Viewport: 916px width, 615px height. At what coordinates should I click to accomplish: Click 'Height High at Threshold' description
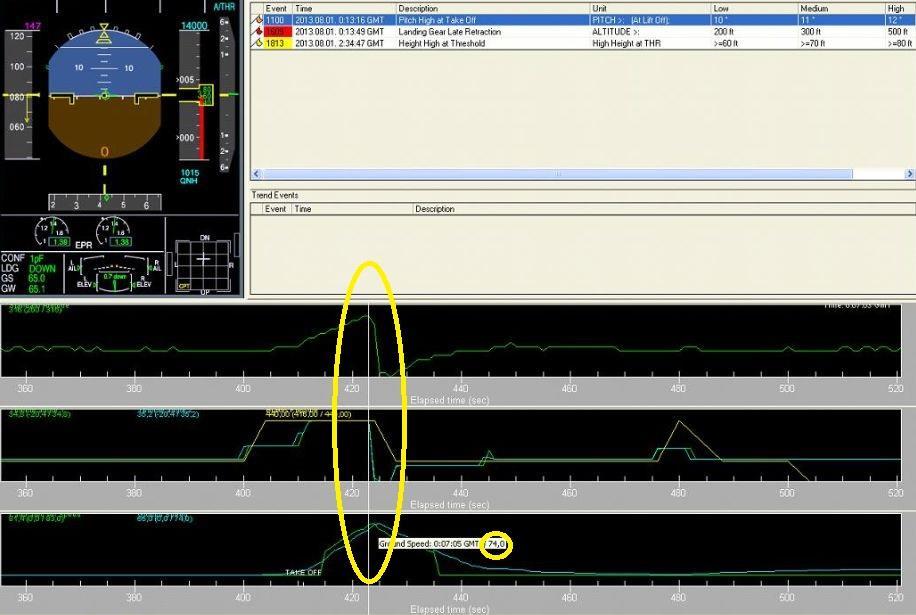pos(441,43)
